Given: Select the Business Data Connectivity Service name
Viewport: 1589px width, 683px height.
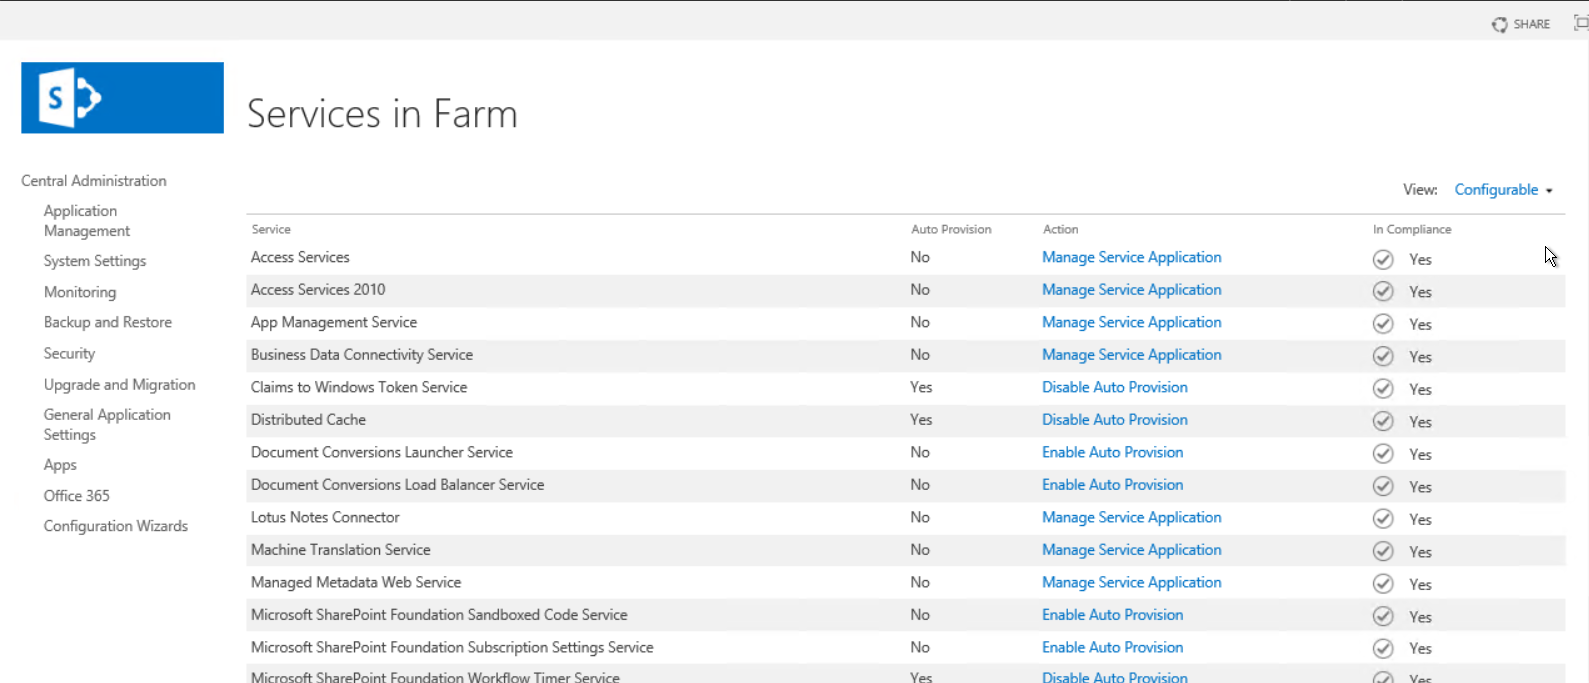Looking at the screenshot, I should point(362,355).
